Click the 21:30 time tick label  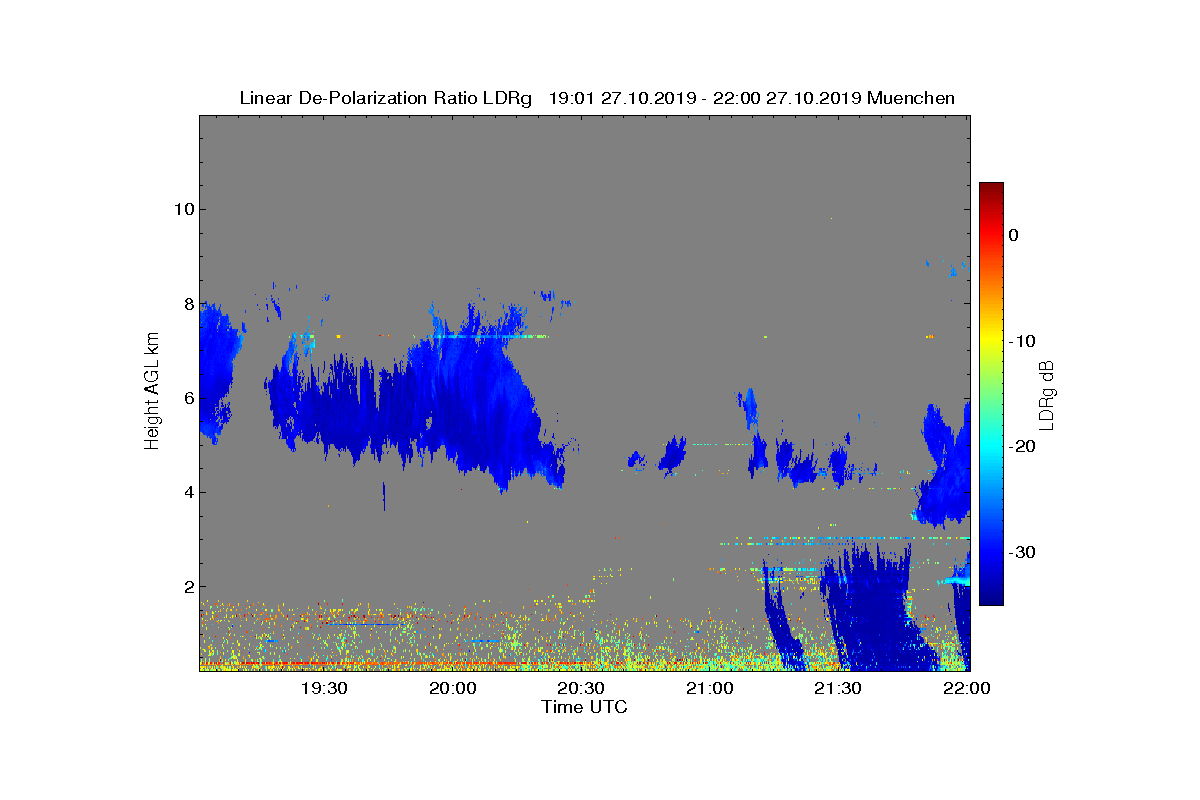(838, 688)
